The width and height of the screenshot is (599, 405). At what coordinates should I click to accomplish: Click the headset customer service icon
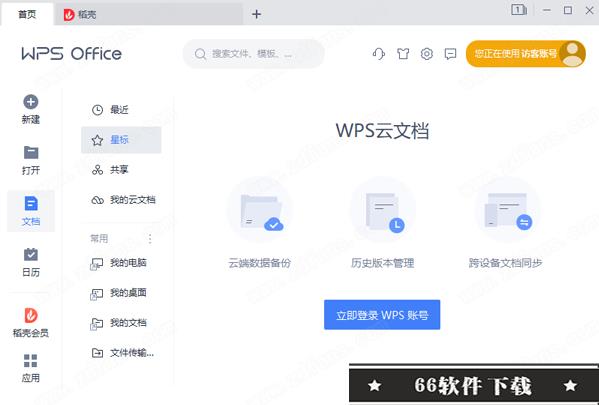[379, 54]
